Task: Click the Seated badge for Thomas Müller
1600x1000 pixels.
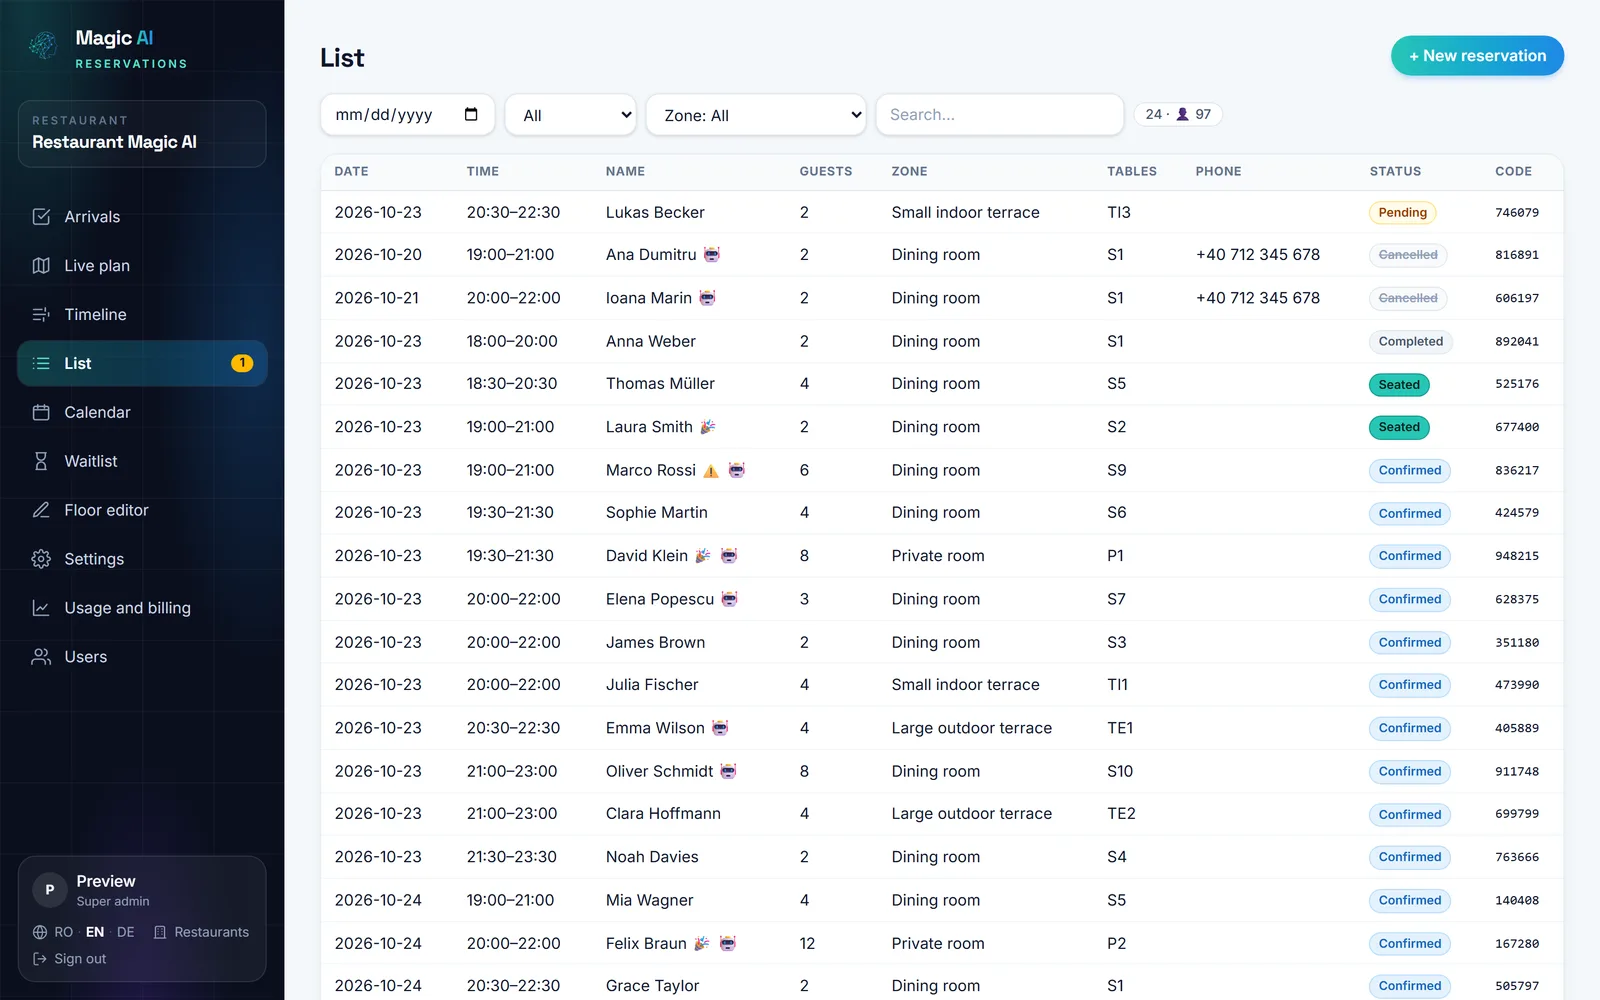Action: (x=1399, y=384)
